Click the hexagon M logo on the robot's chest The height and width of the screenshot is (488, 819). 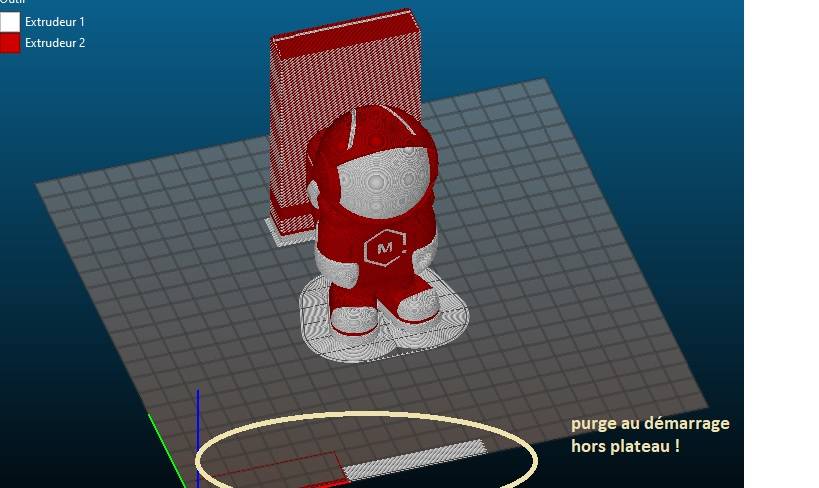coord(385,248)
